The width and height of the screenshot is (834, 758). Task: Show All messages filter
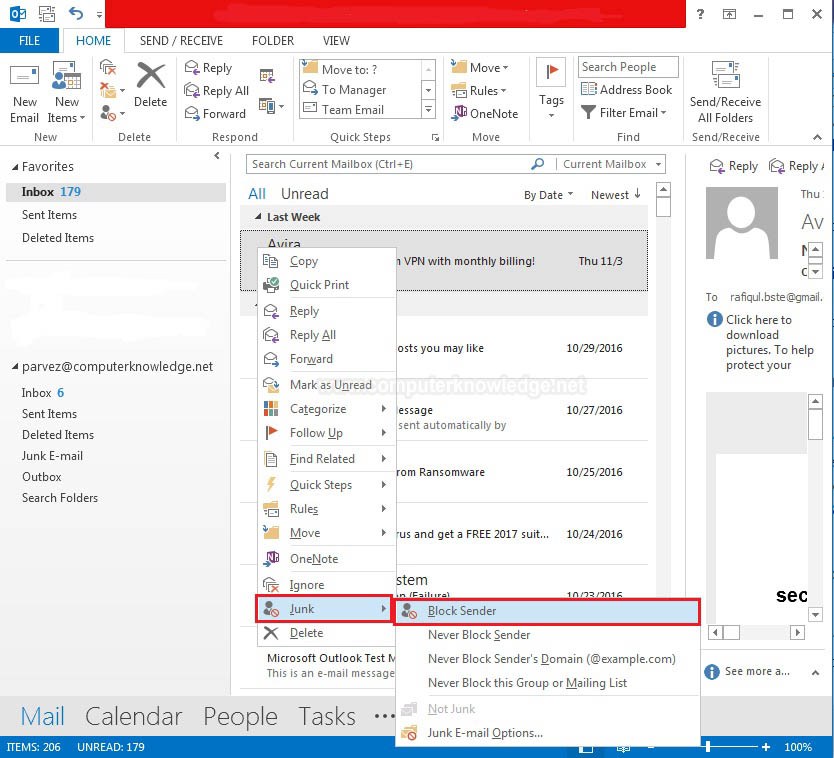[x=257, y=194]
